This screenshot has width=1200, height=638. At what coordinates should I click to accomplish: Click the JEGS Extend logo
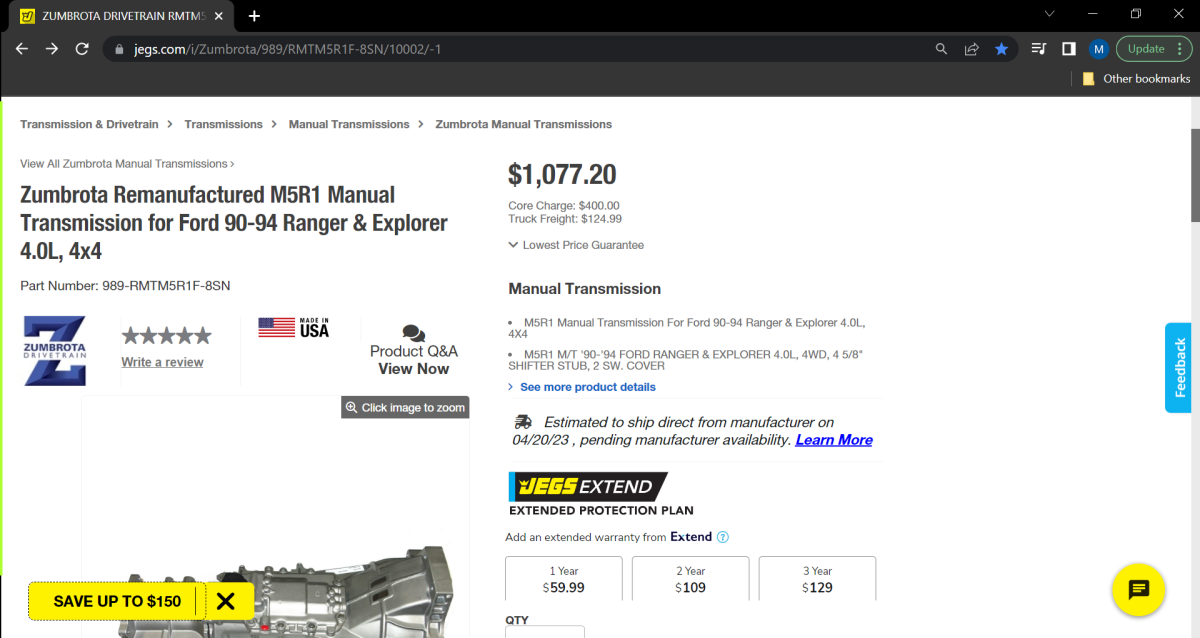[588, 487]
